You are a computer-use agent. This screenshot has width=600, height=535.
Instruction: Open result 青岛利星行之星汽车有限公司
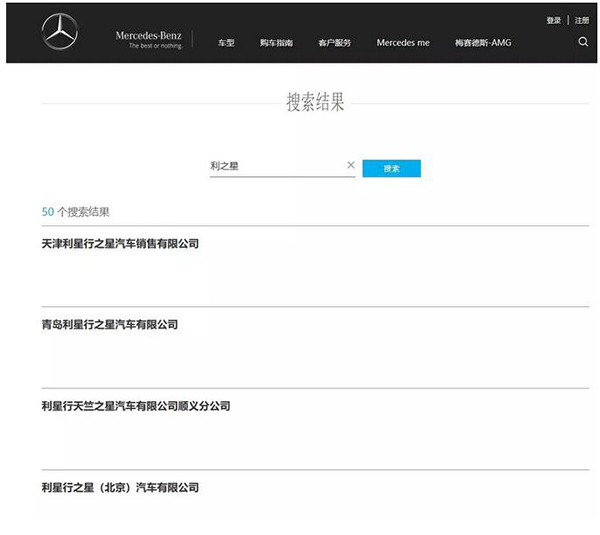pyautogui.click(x=109, y=325)
